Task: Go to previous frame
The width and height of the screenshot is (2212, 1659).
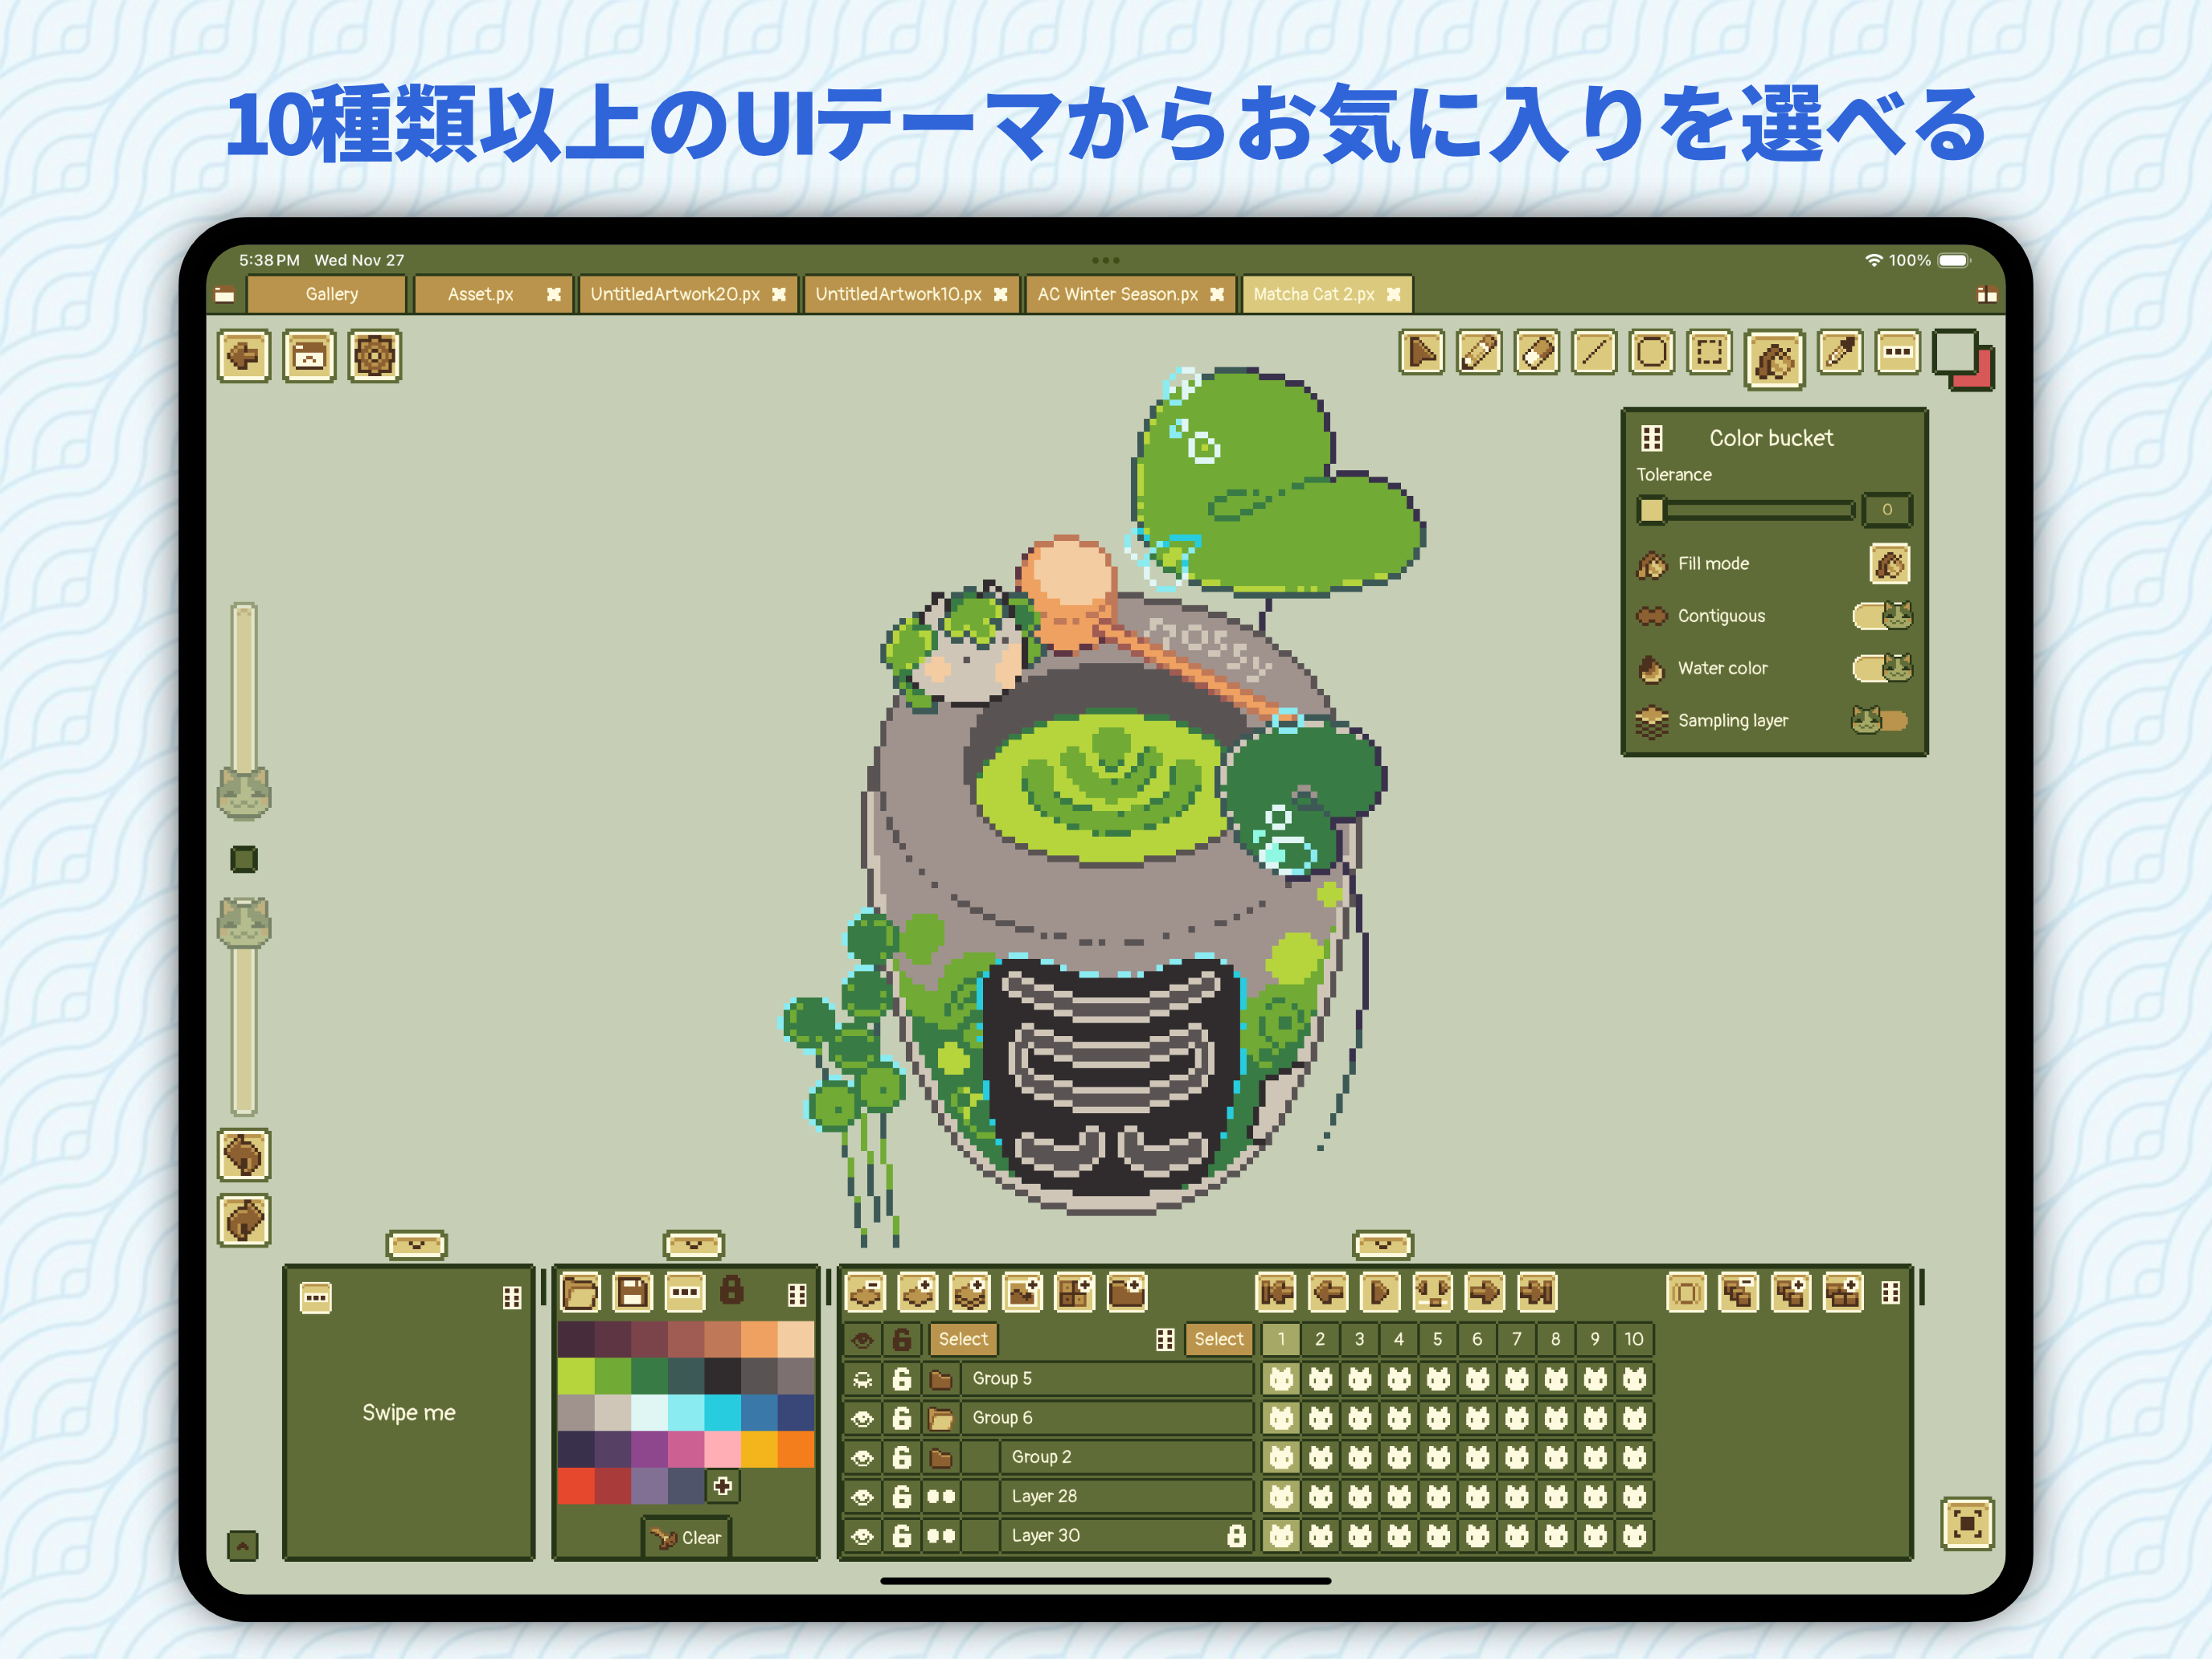Action: pos(1328,1293)
